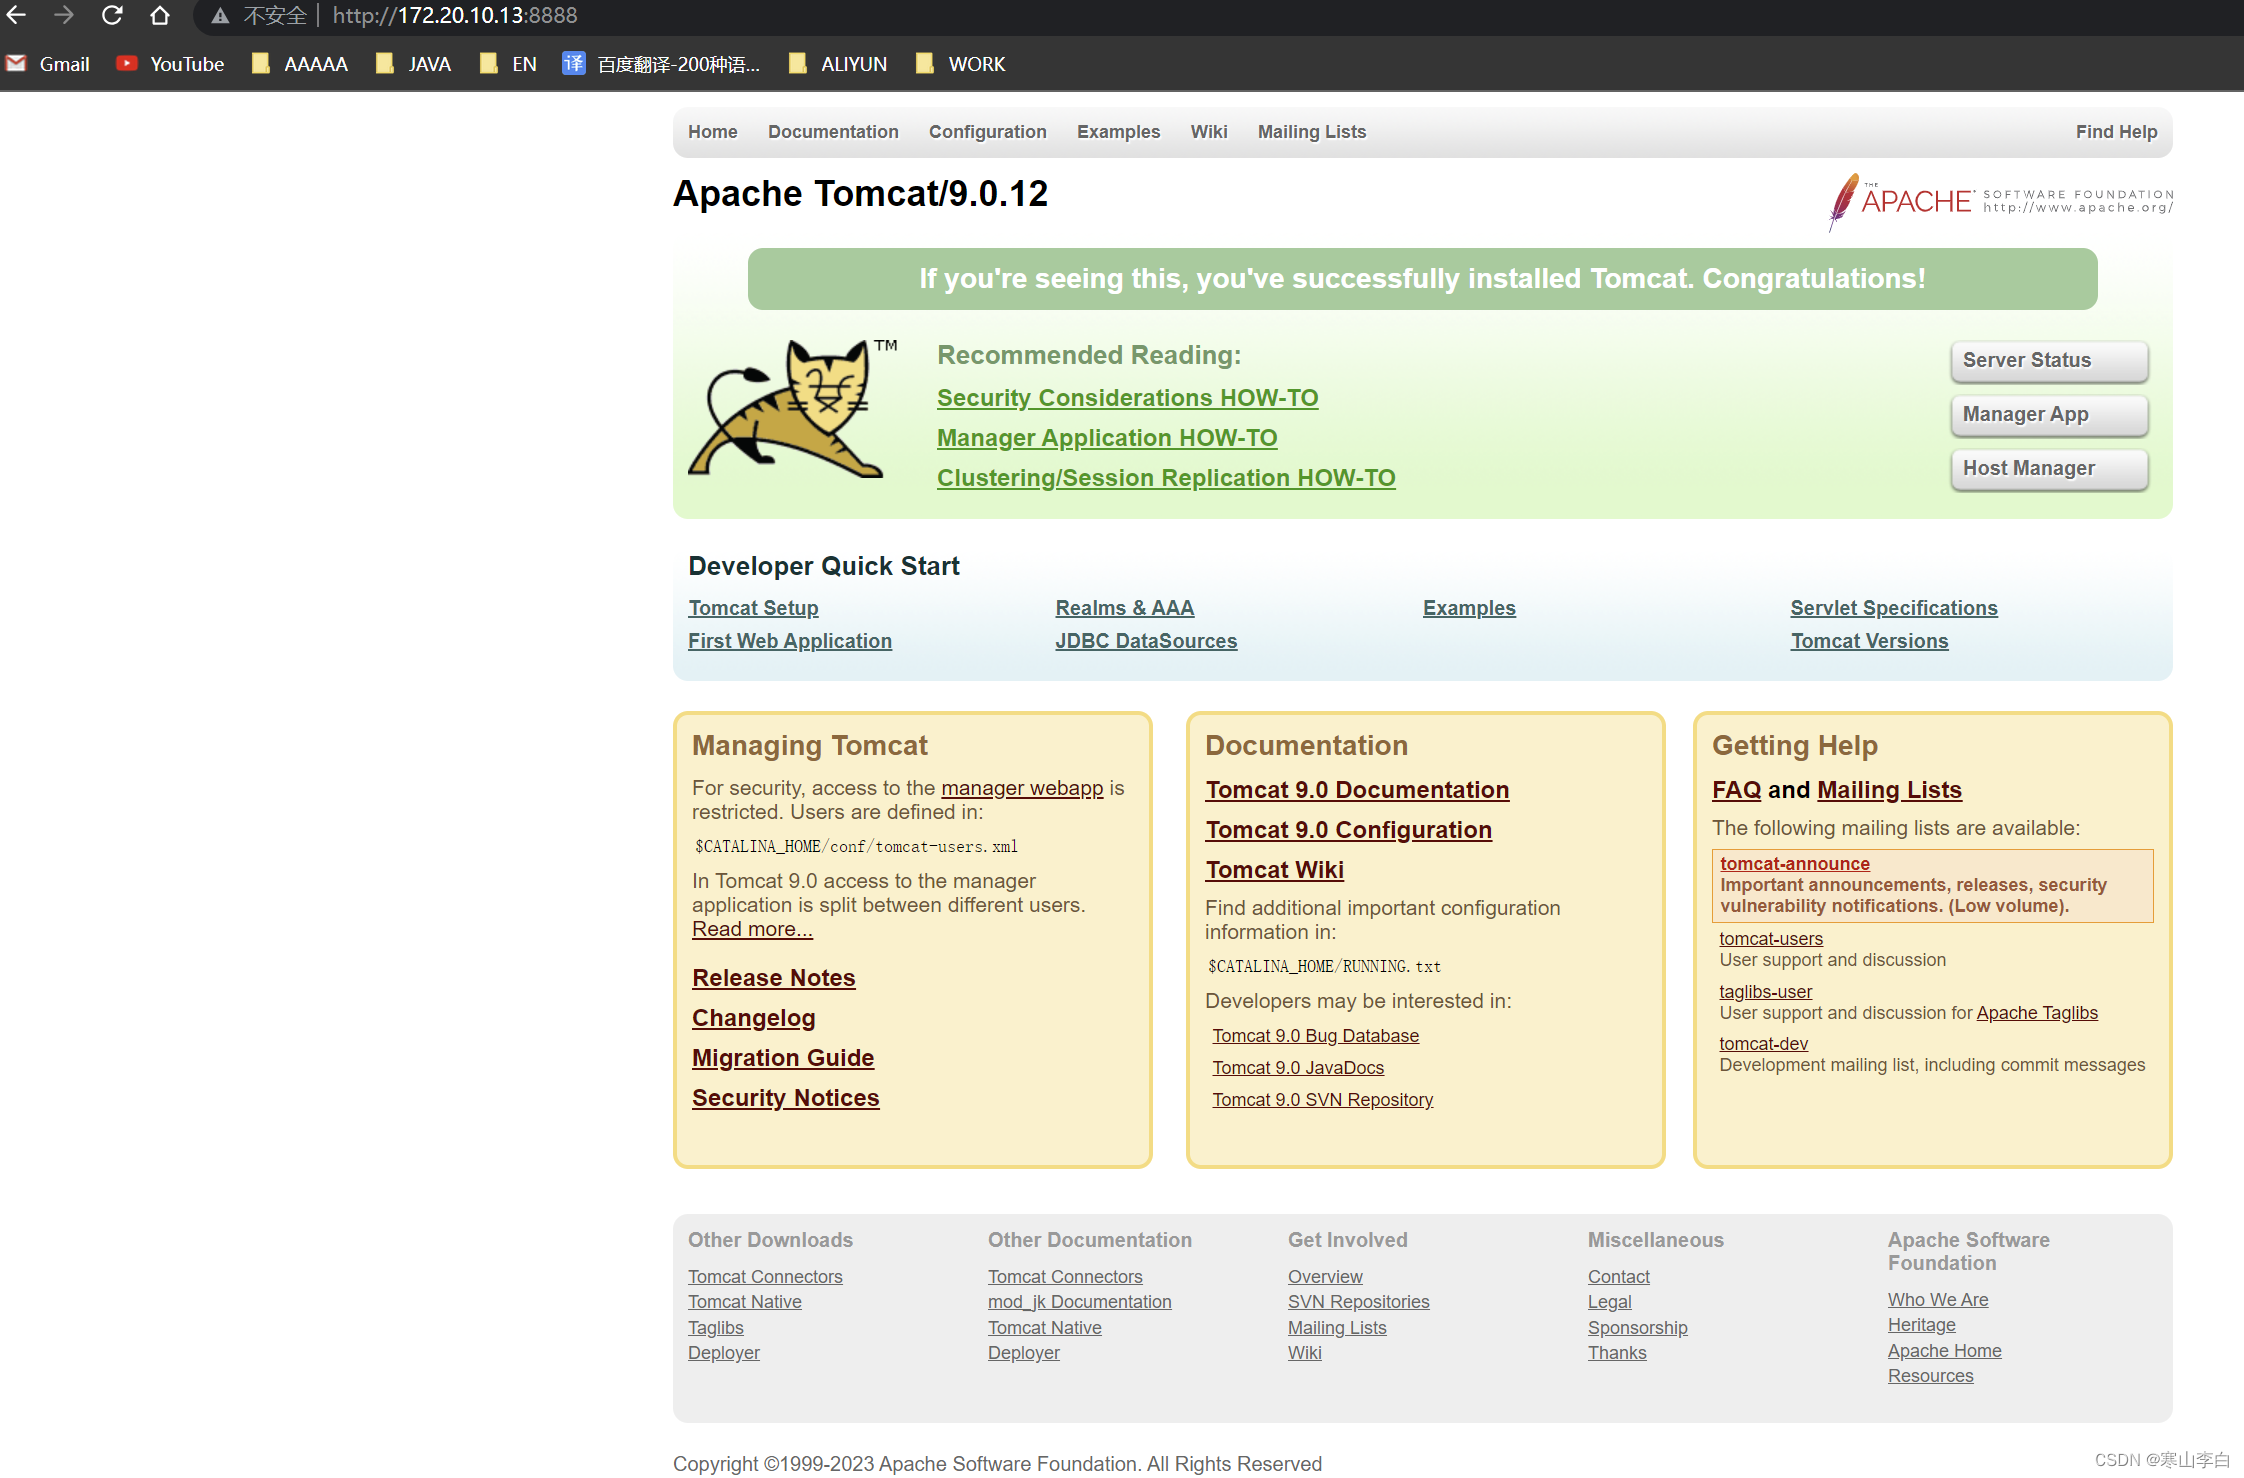This screenshot has width=2244, height=1478.
Task: Go to Find Help in the navigation bar
Action: [2115, 132]
